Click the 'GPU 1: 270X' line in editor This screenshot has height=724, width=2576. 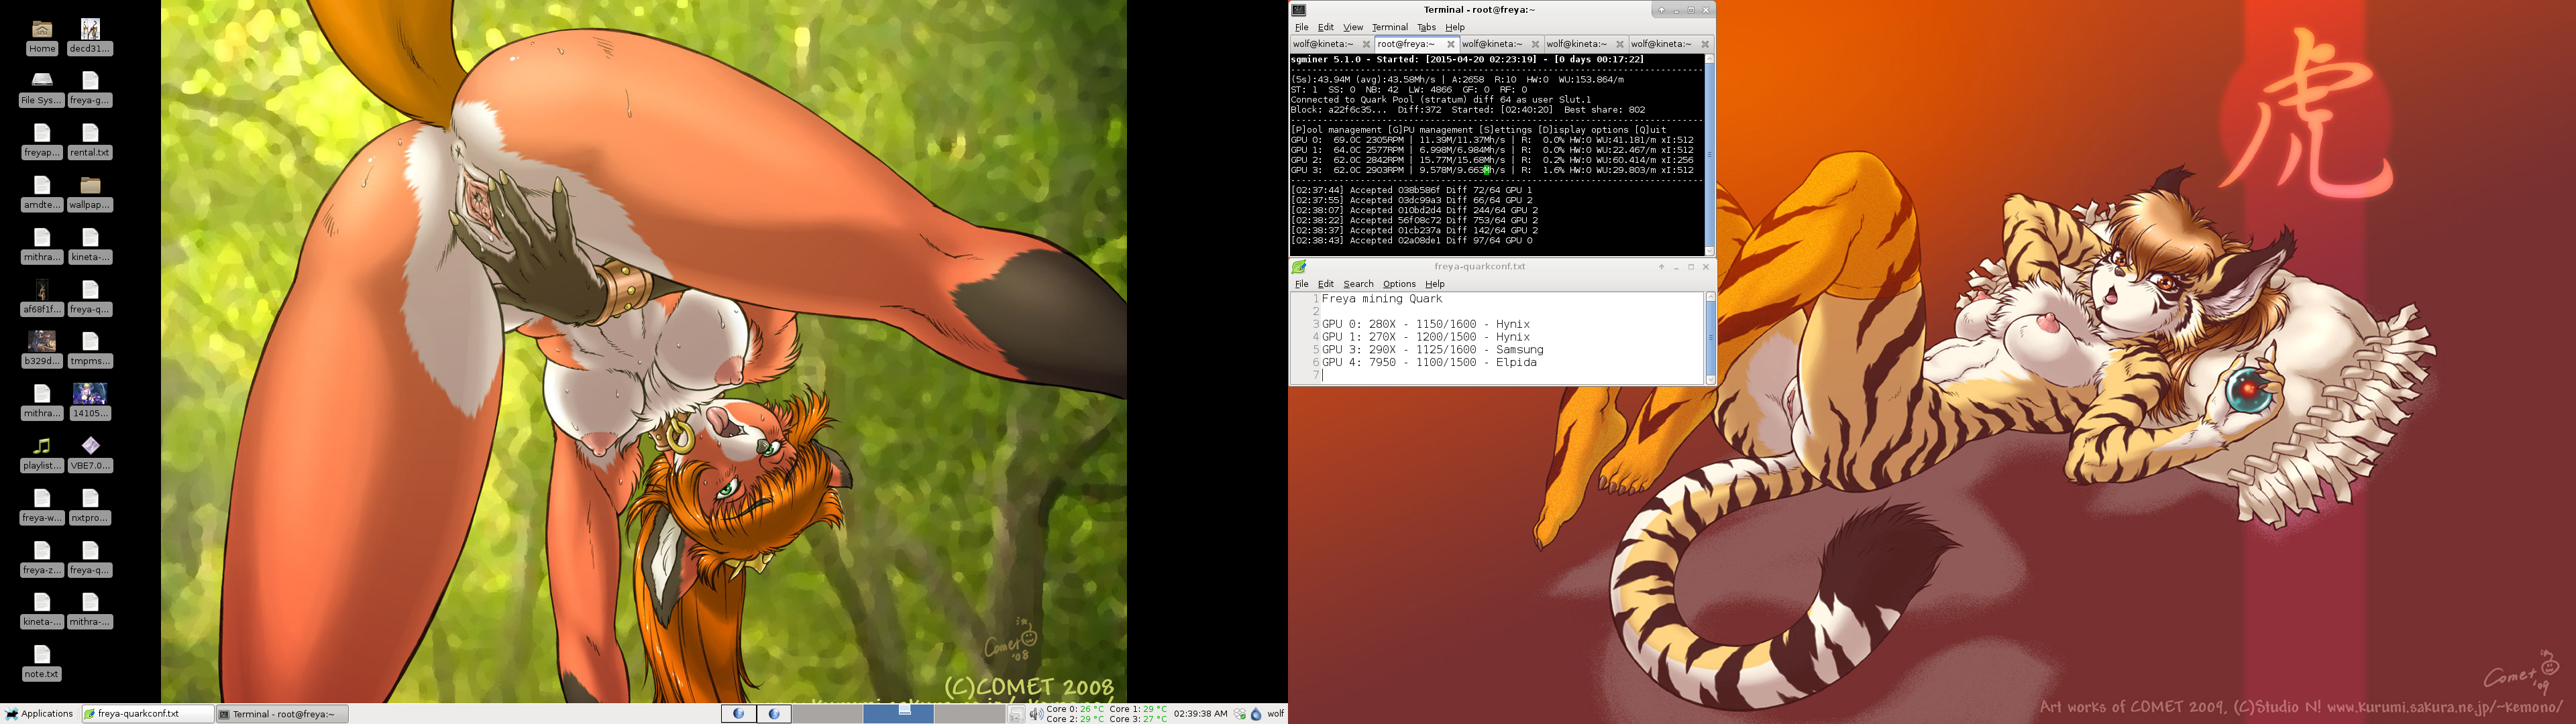point(1425,337)
